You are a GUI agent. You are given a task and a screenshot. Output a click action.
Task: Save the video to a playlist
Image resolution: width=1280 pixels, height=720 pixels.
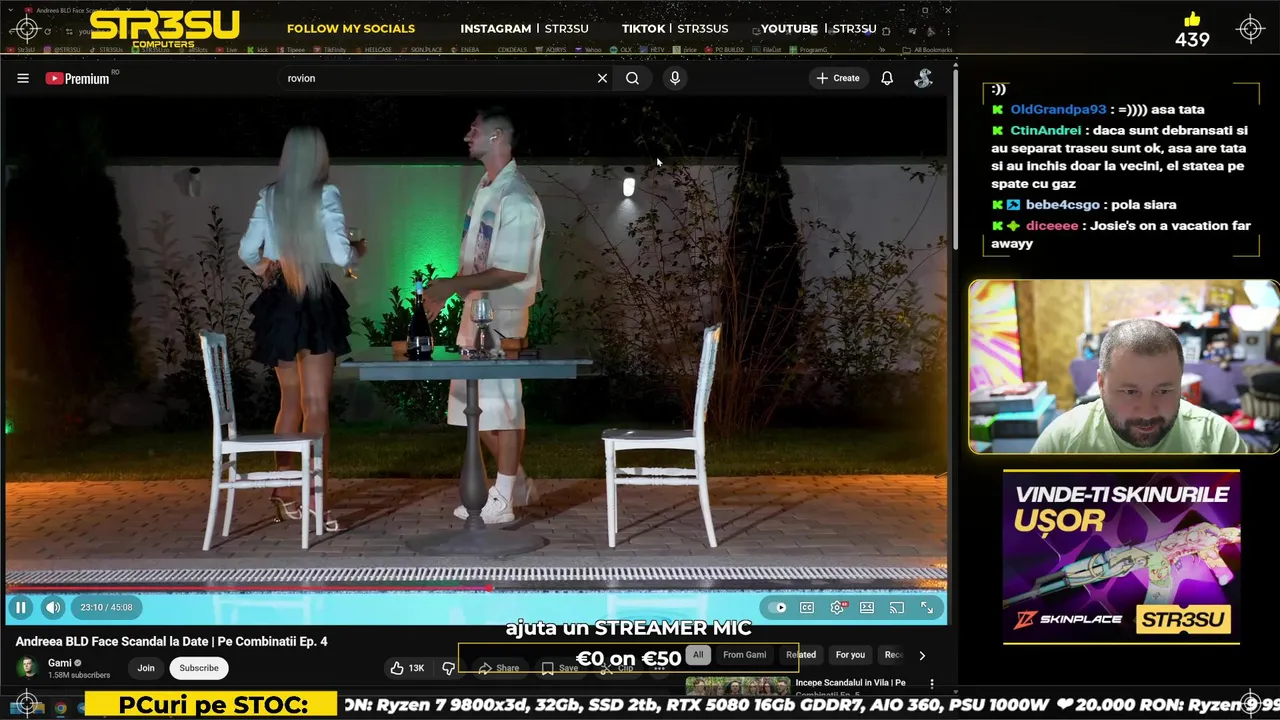pos(560,668)
